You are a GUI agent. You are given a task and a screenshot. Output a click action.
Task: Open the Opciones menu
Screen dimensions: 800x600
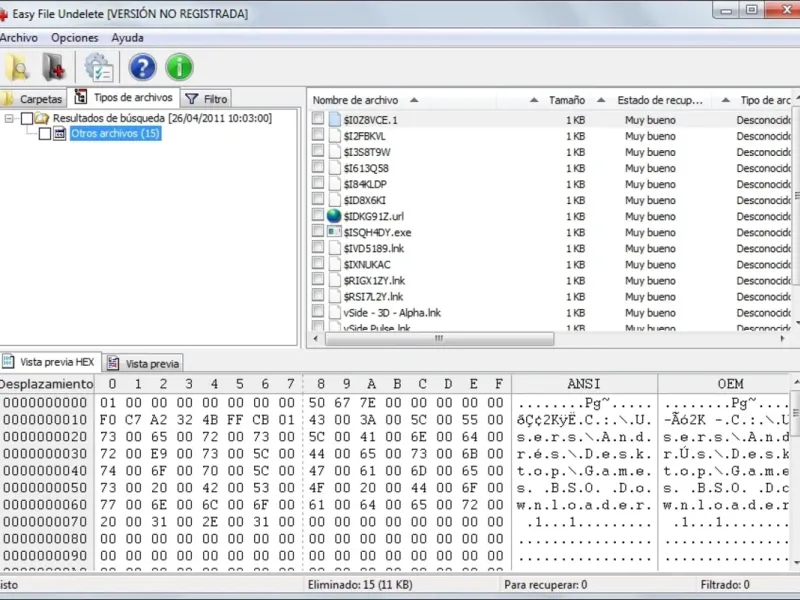pyautogui.click(x=74, y=38)
